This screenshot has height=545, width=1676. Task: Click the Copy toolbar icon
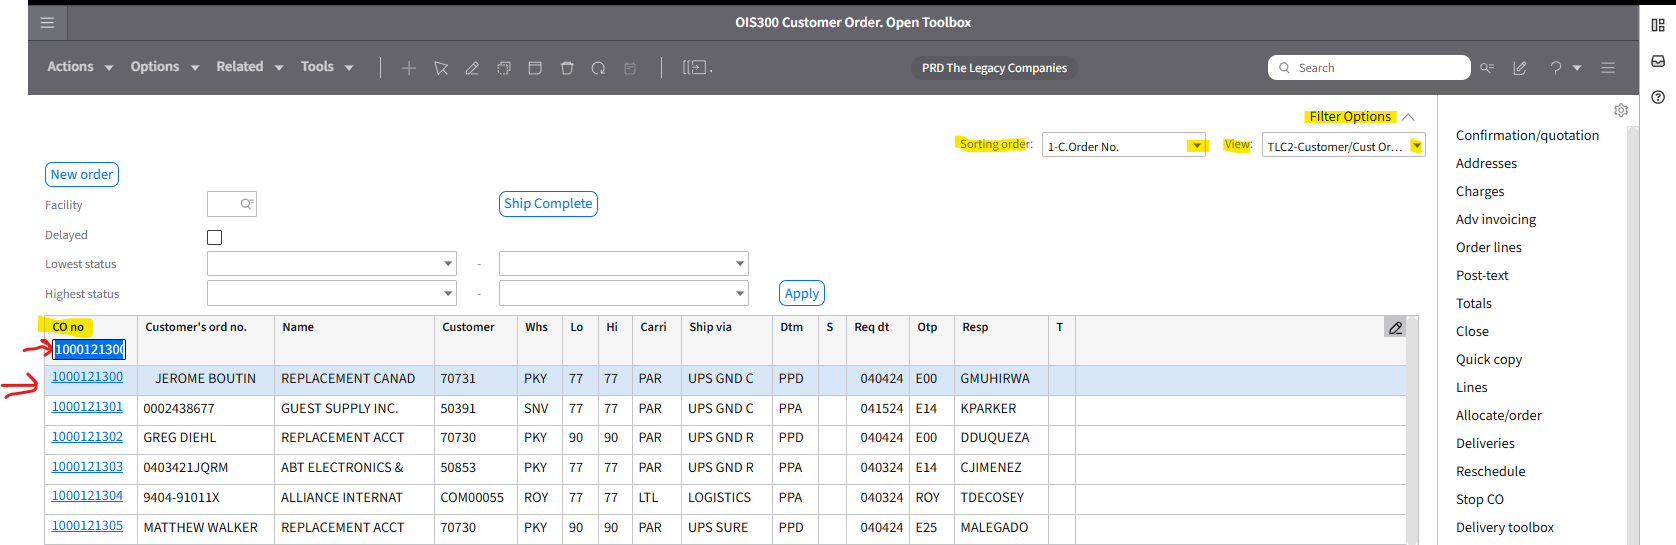(x=504, y=68)
